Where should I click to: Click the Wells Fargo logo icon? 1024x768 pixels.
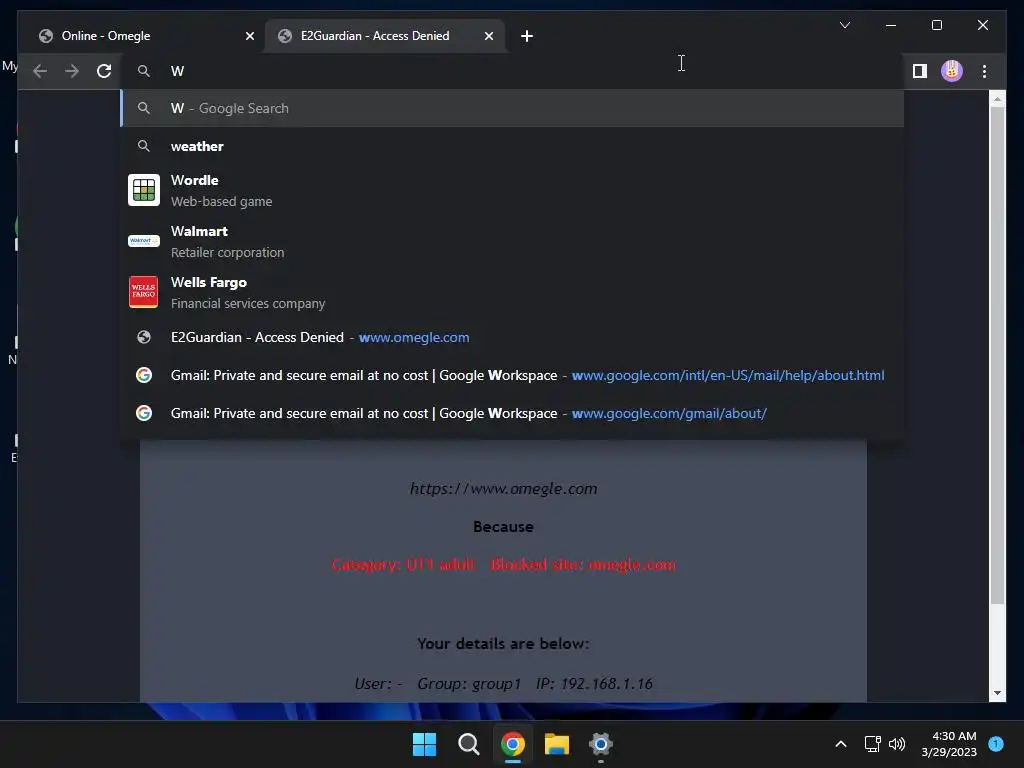click(x=144, y=292)
